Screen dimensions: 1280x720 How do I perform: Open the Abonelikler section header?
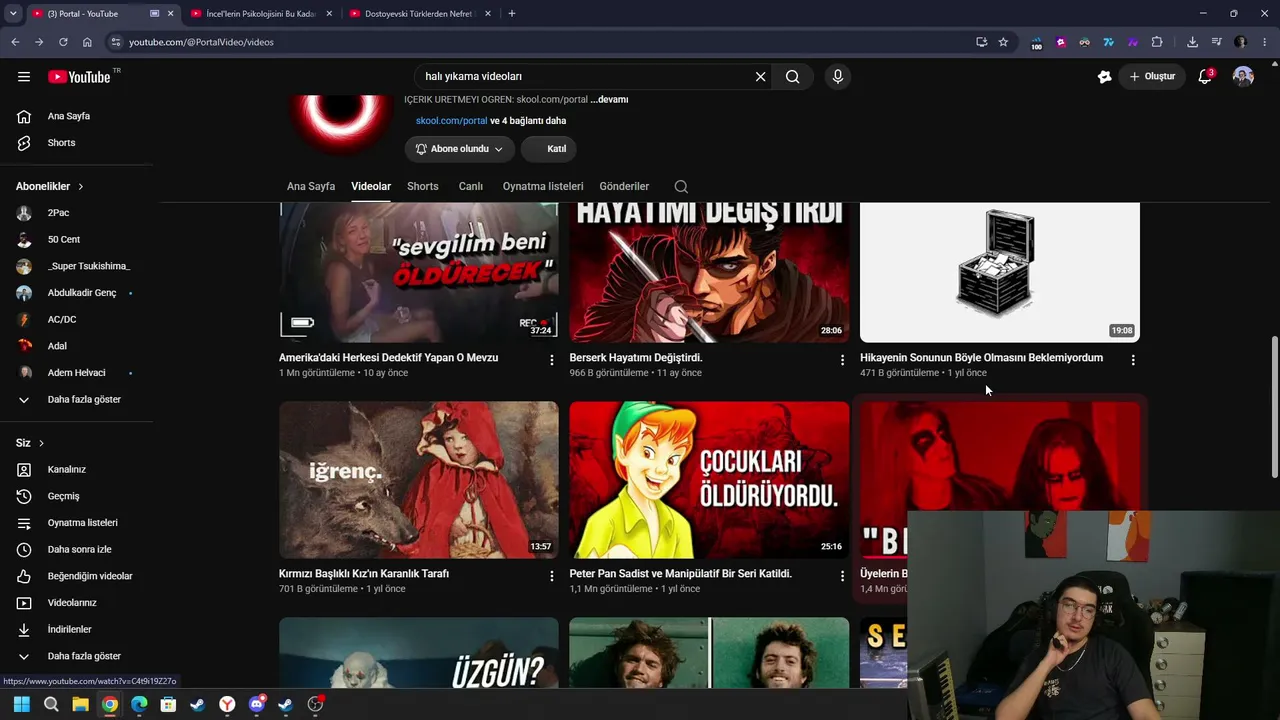point(50,186)
